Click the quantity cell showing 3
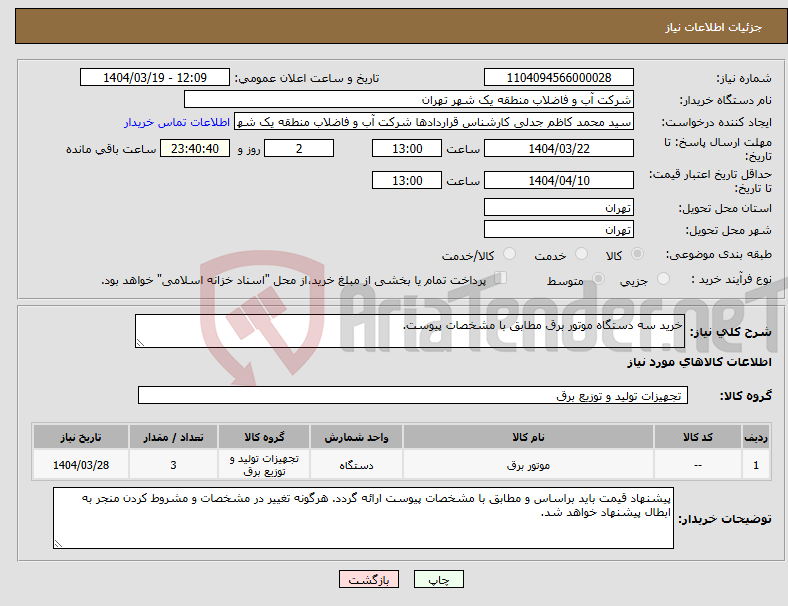This screenshot has width=788, height=606. (x=173, y=465)
